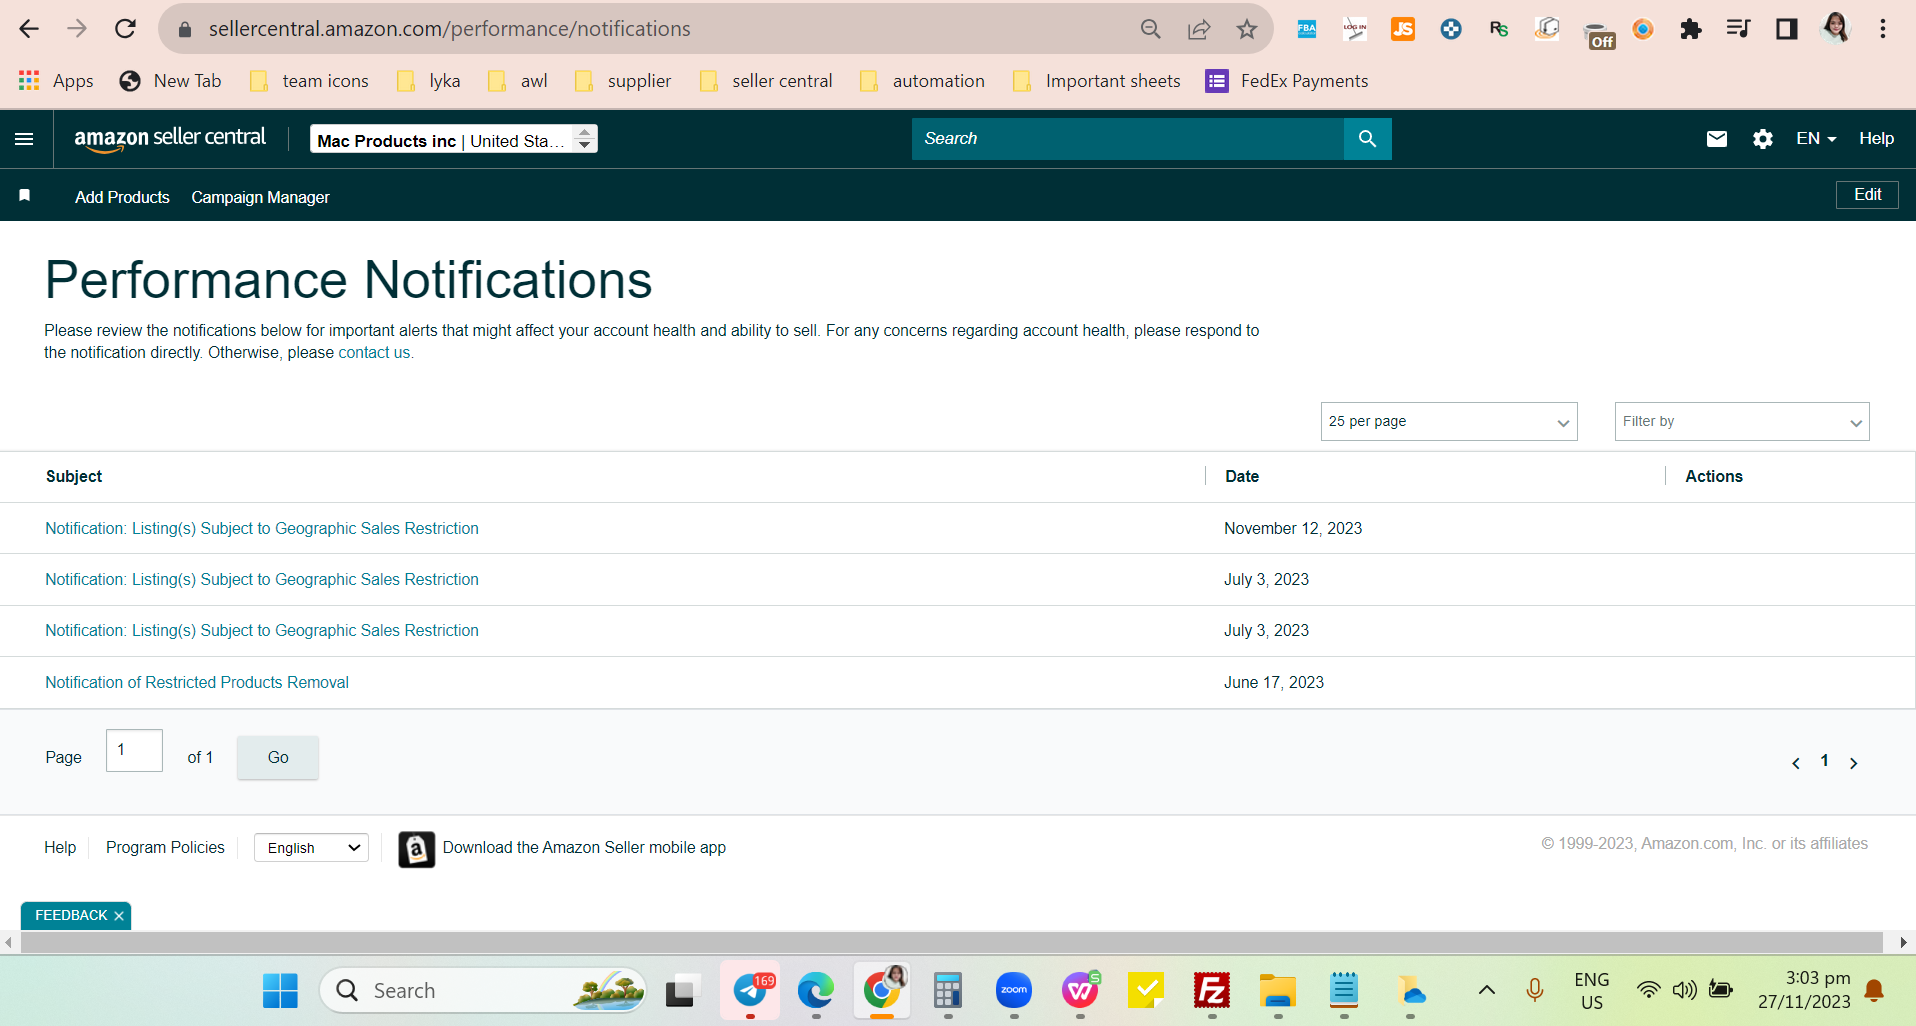
Task: Open the Amazon Seller app icon
Action: [x=416, y=849]
